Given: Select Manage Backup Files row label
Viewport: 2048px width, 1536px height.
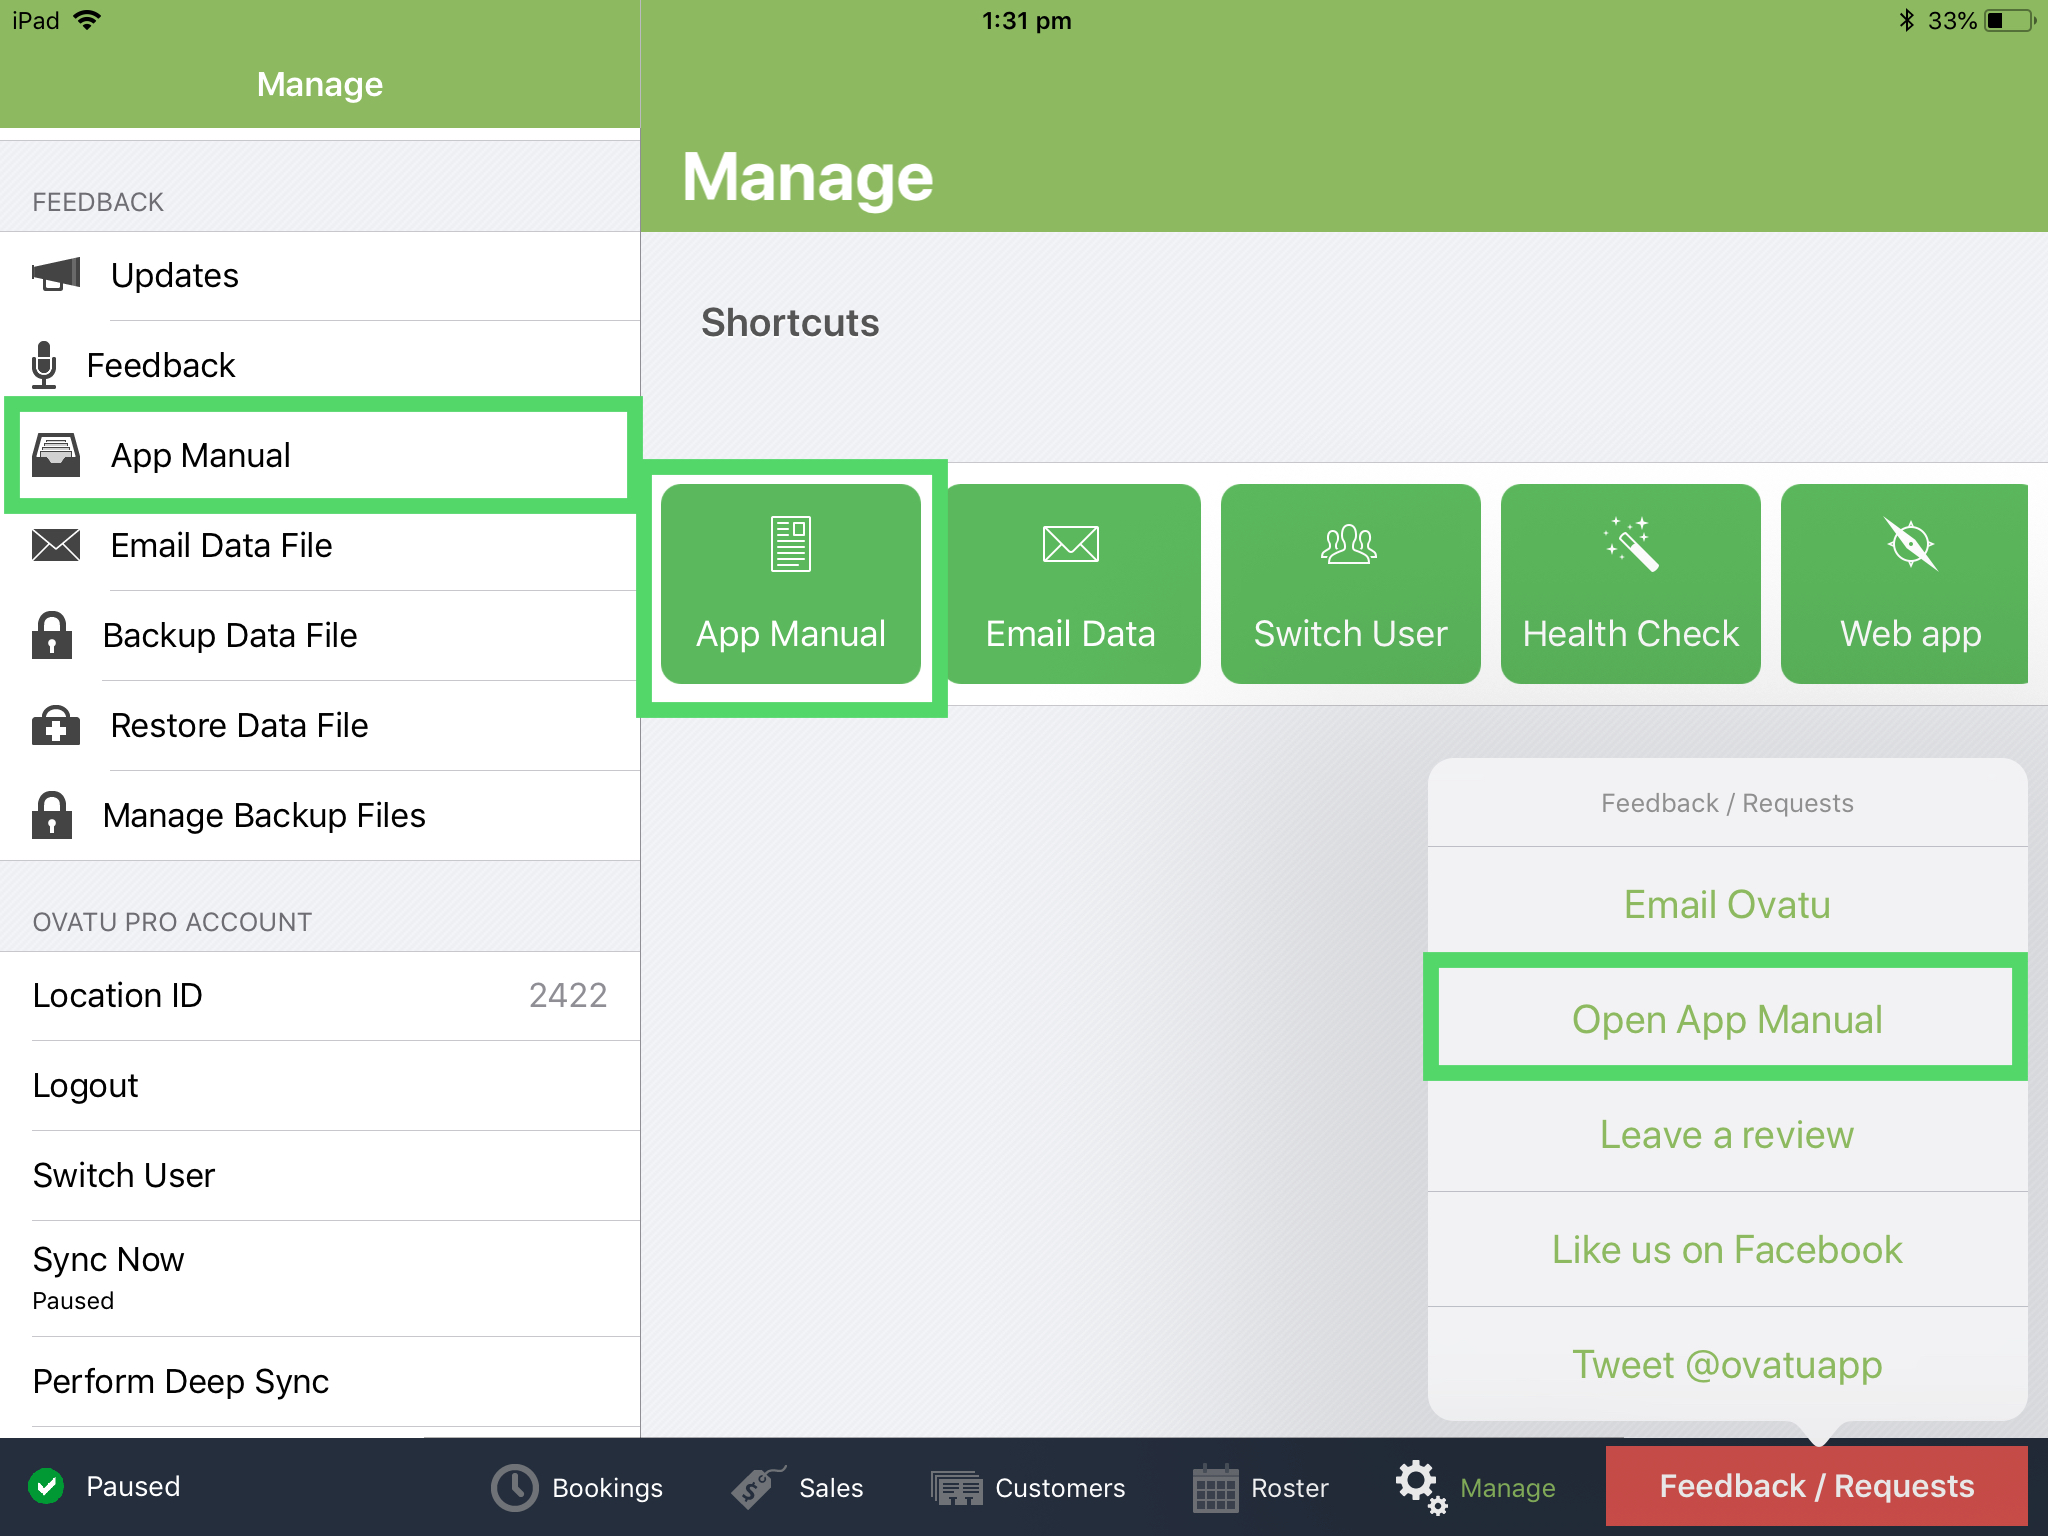Looking at the screenshot, I should [264, 815].
